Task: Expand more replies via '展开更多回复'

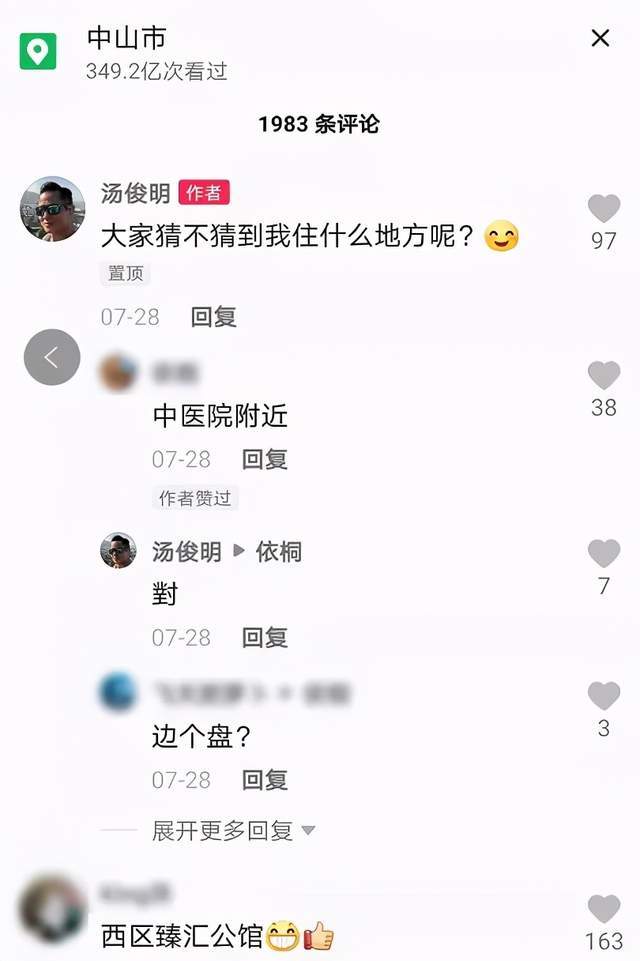Action: [x=223, y=831]
